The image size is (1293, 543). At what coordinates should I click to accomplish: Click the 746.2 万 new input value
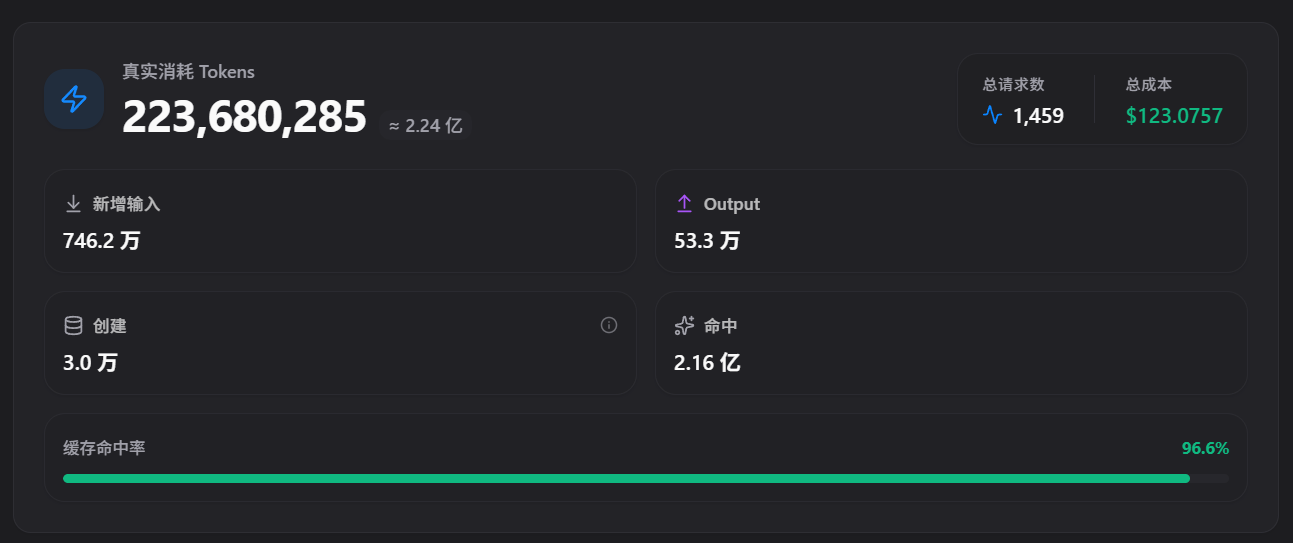click(101, 241)
